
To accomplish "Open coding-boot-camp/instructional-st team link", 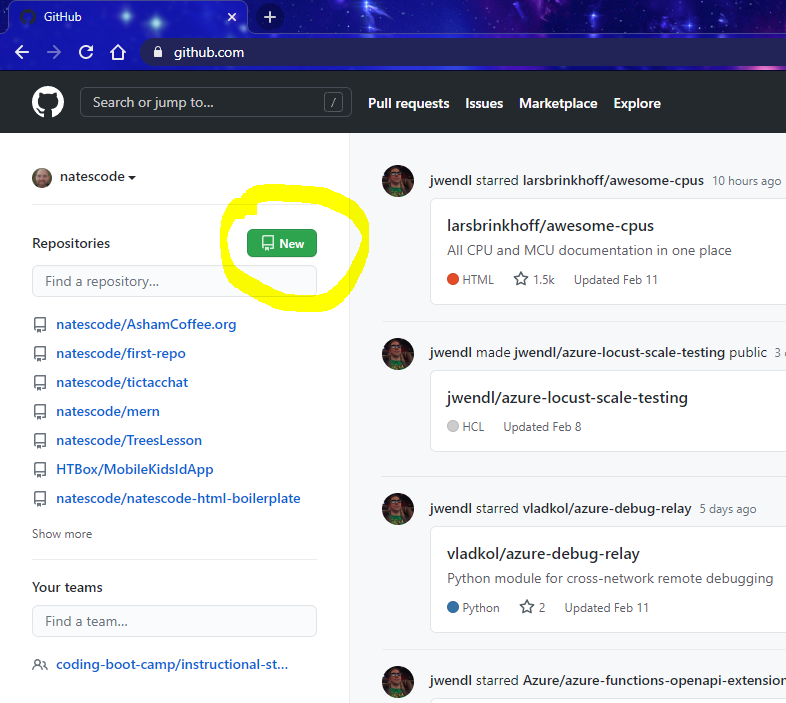I will click(172, 665).
